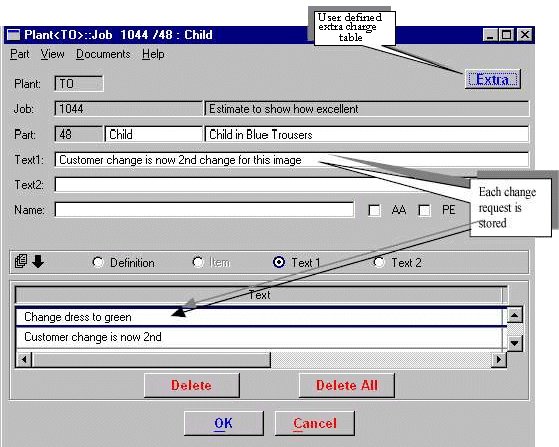This screenshot has width=559, height=447.
Task: Click the Delete All button
Action: click(x=347, y=385)
